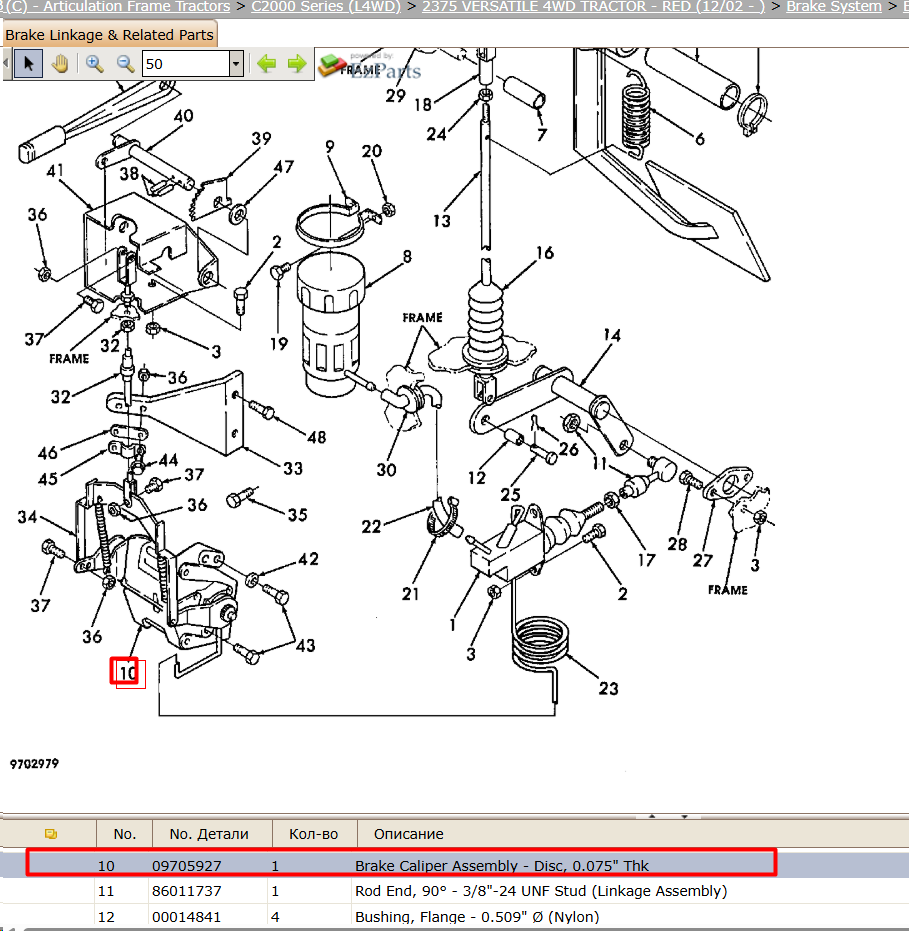Open the zoom level dropdown arrow
Image resolution: width=909 pixels, height=931 pixels.
coord(236,64)
